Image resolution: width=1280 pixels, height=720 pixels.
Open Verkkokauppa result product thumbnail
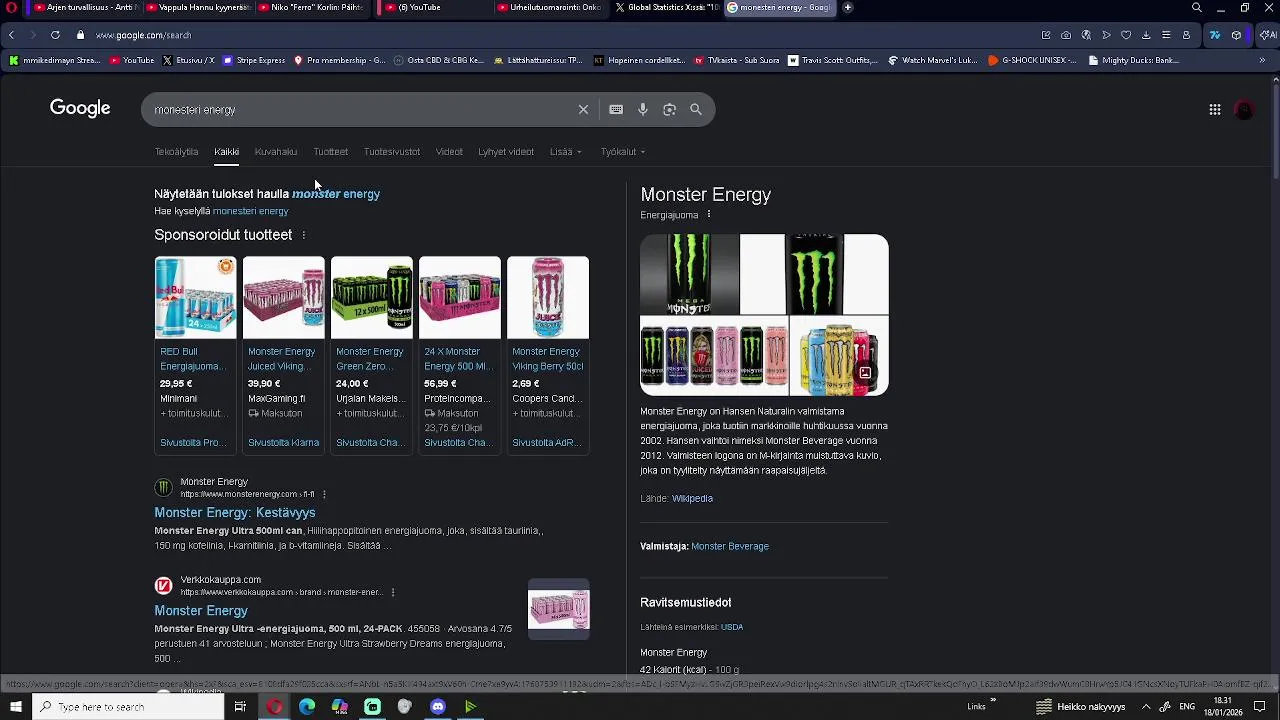(559, 610)
